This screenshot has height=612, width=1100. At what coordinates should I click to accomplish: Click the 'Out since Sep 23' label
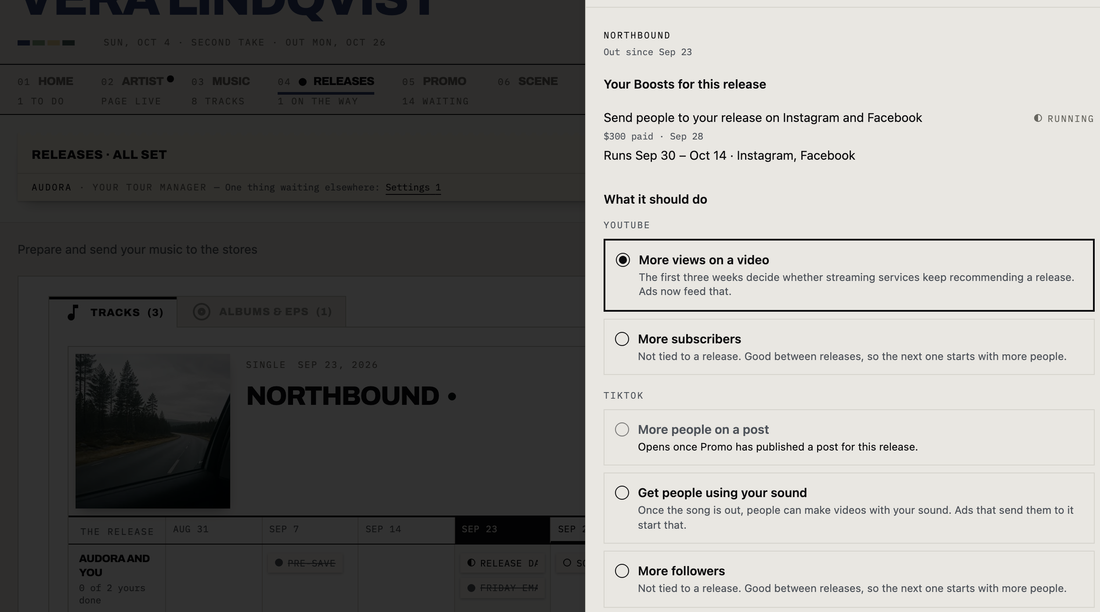tap(648, 52)
